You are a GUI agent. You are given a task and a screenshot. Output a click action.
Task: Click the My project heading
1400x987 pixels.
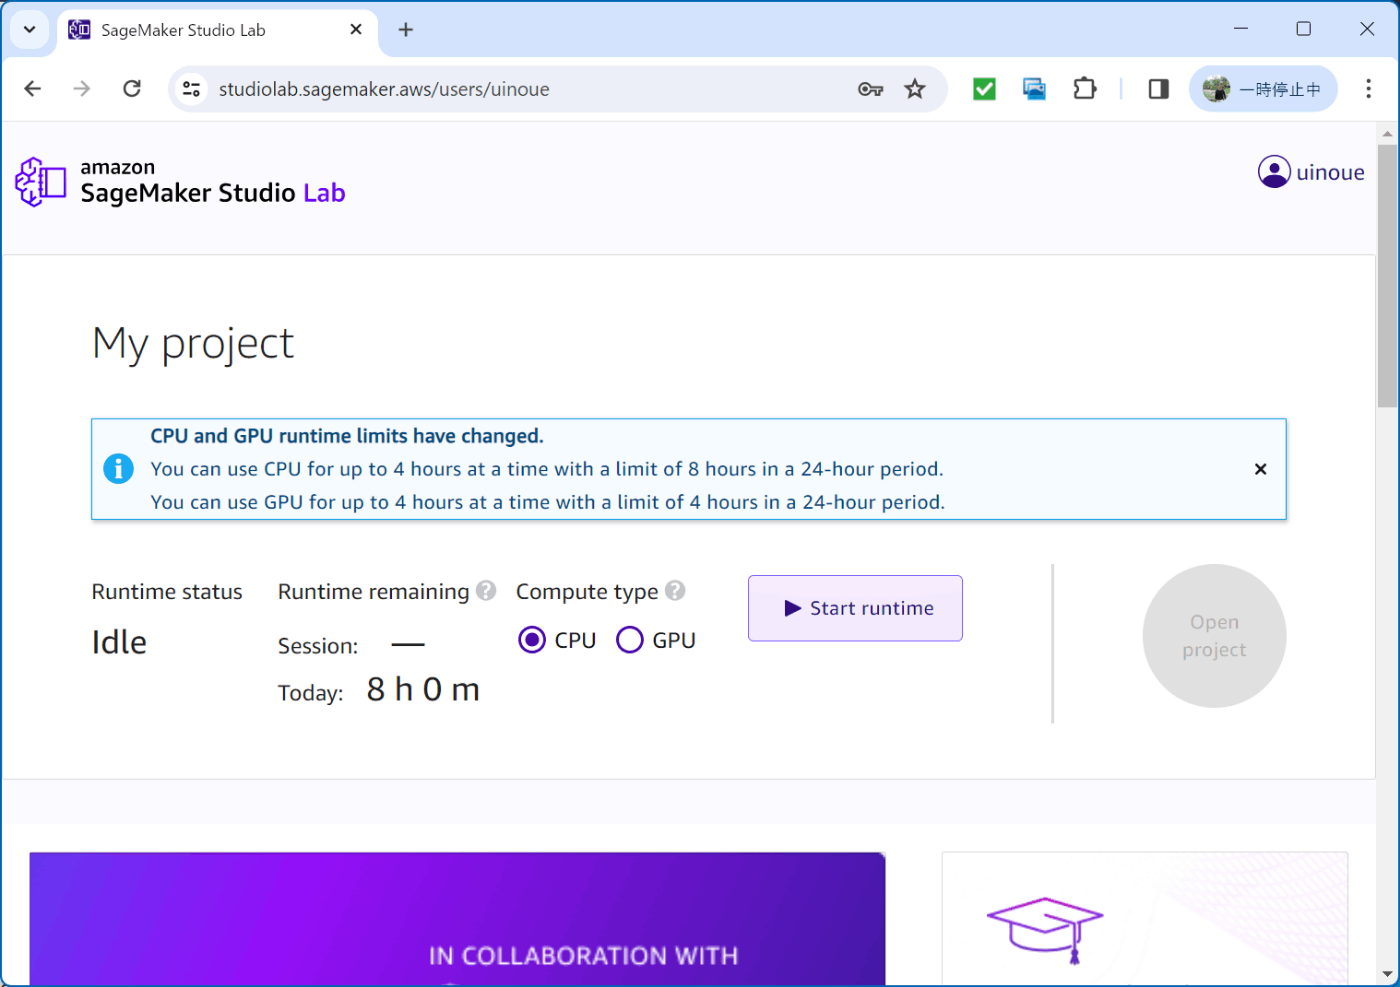(193, 344)
